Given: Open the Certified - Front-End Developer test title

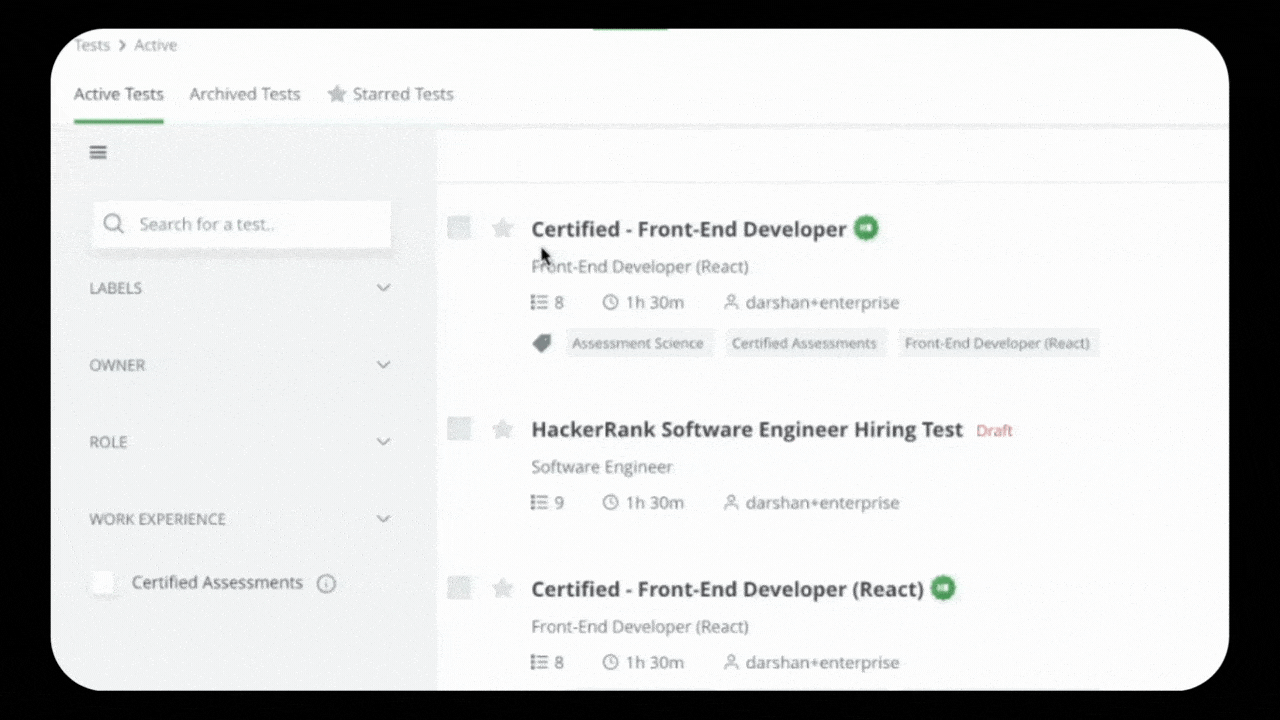Looking at the screenshot, I should coord(689,229).
